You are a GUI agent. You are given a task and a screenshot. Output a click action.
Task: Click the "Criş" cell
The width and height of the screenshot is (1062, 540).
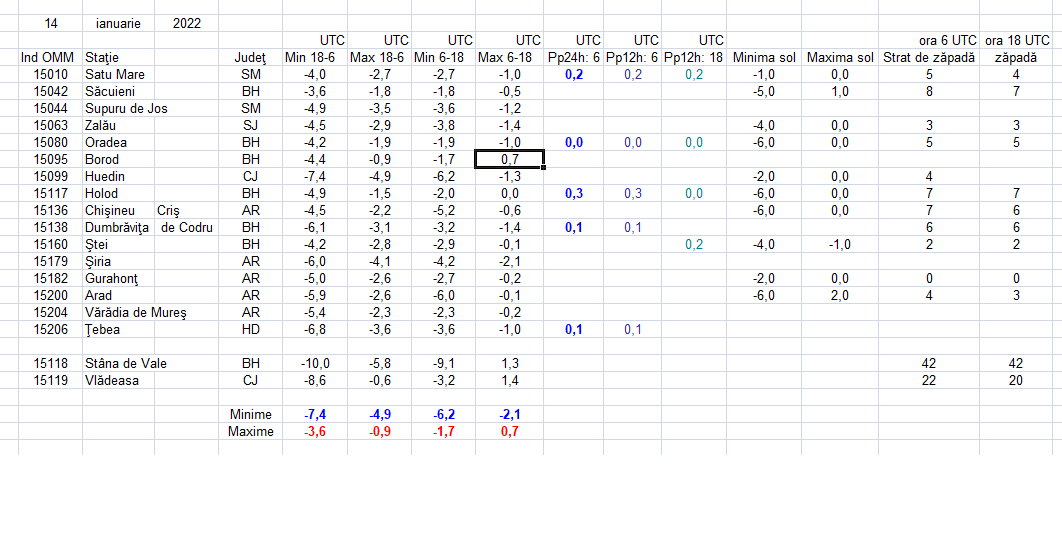click(168, 211)
